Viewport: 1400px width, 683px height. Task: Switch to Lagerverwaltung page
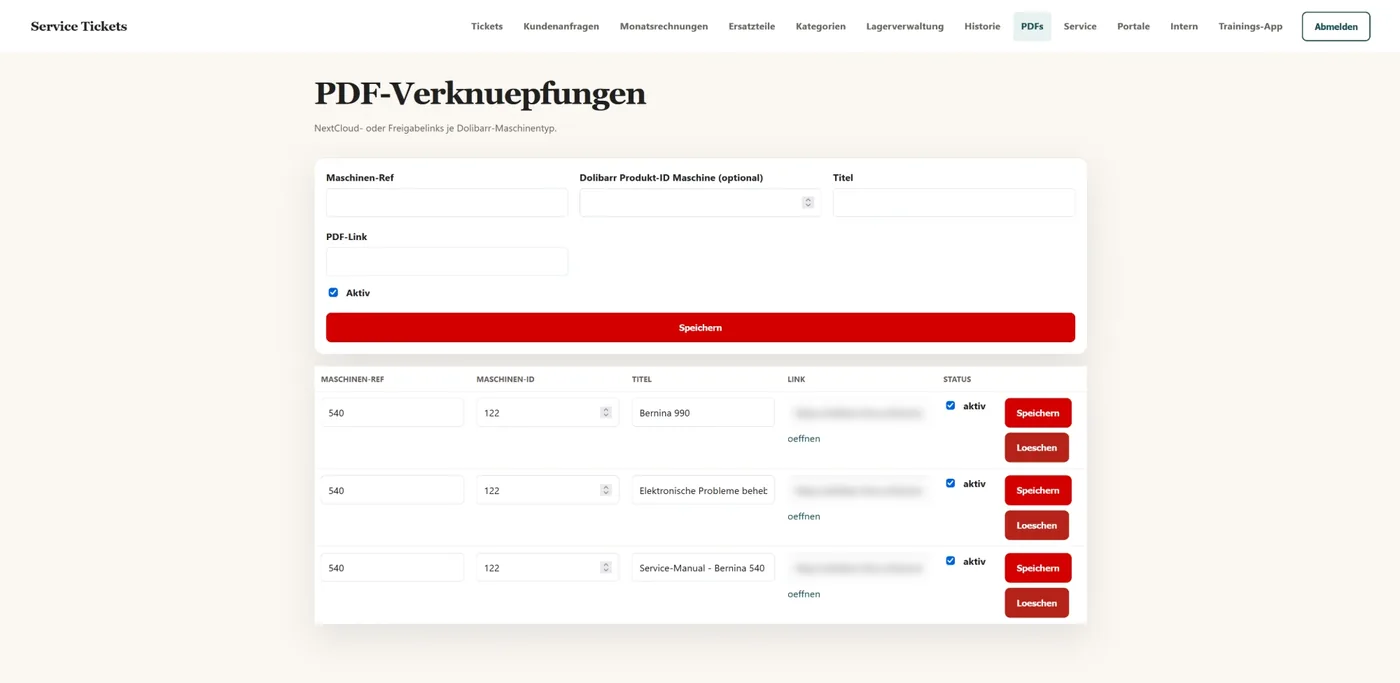click(905, 26)
